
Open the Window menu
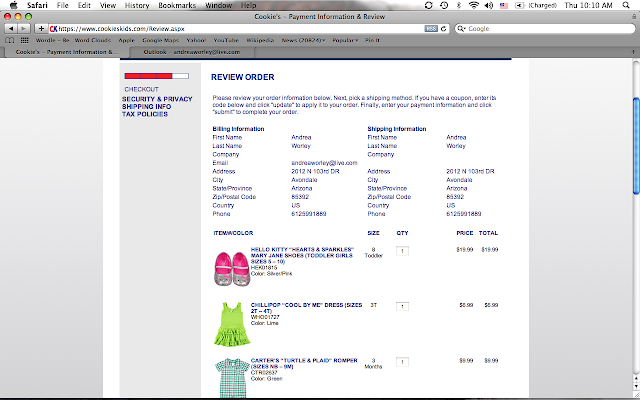(x=218, y=5)
